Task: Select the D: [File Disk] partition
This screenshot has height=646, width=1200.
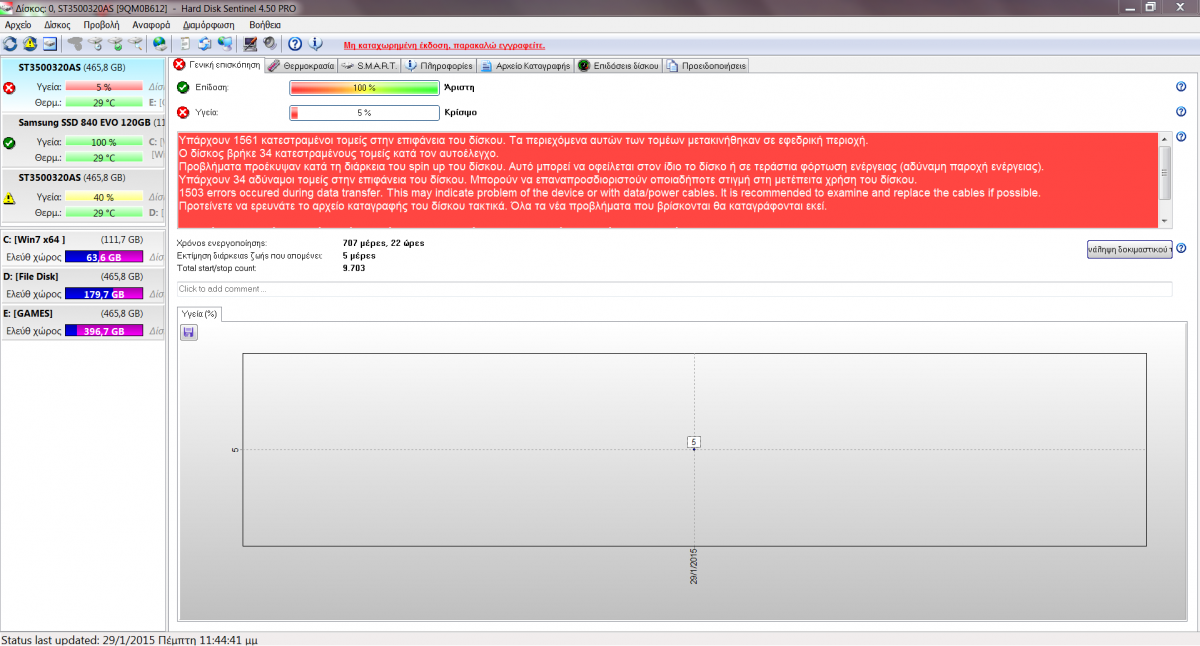Action: 84,286
